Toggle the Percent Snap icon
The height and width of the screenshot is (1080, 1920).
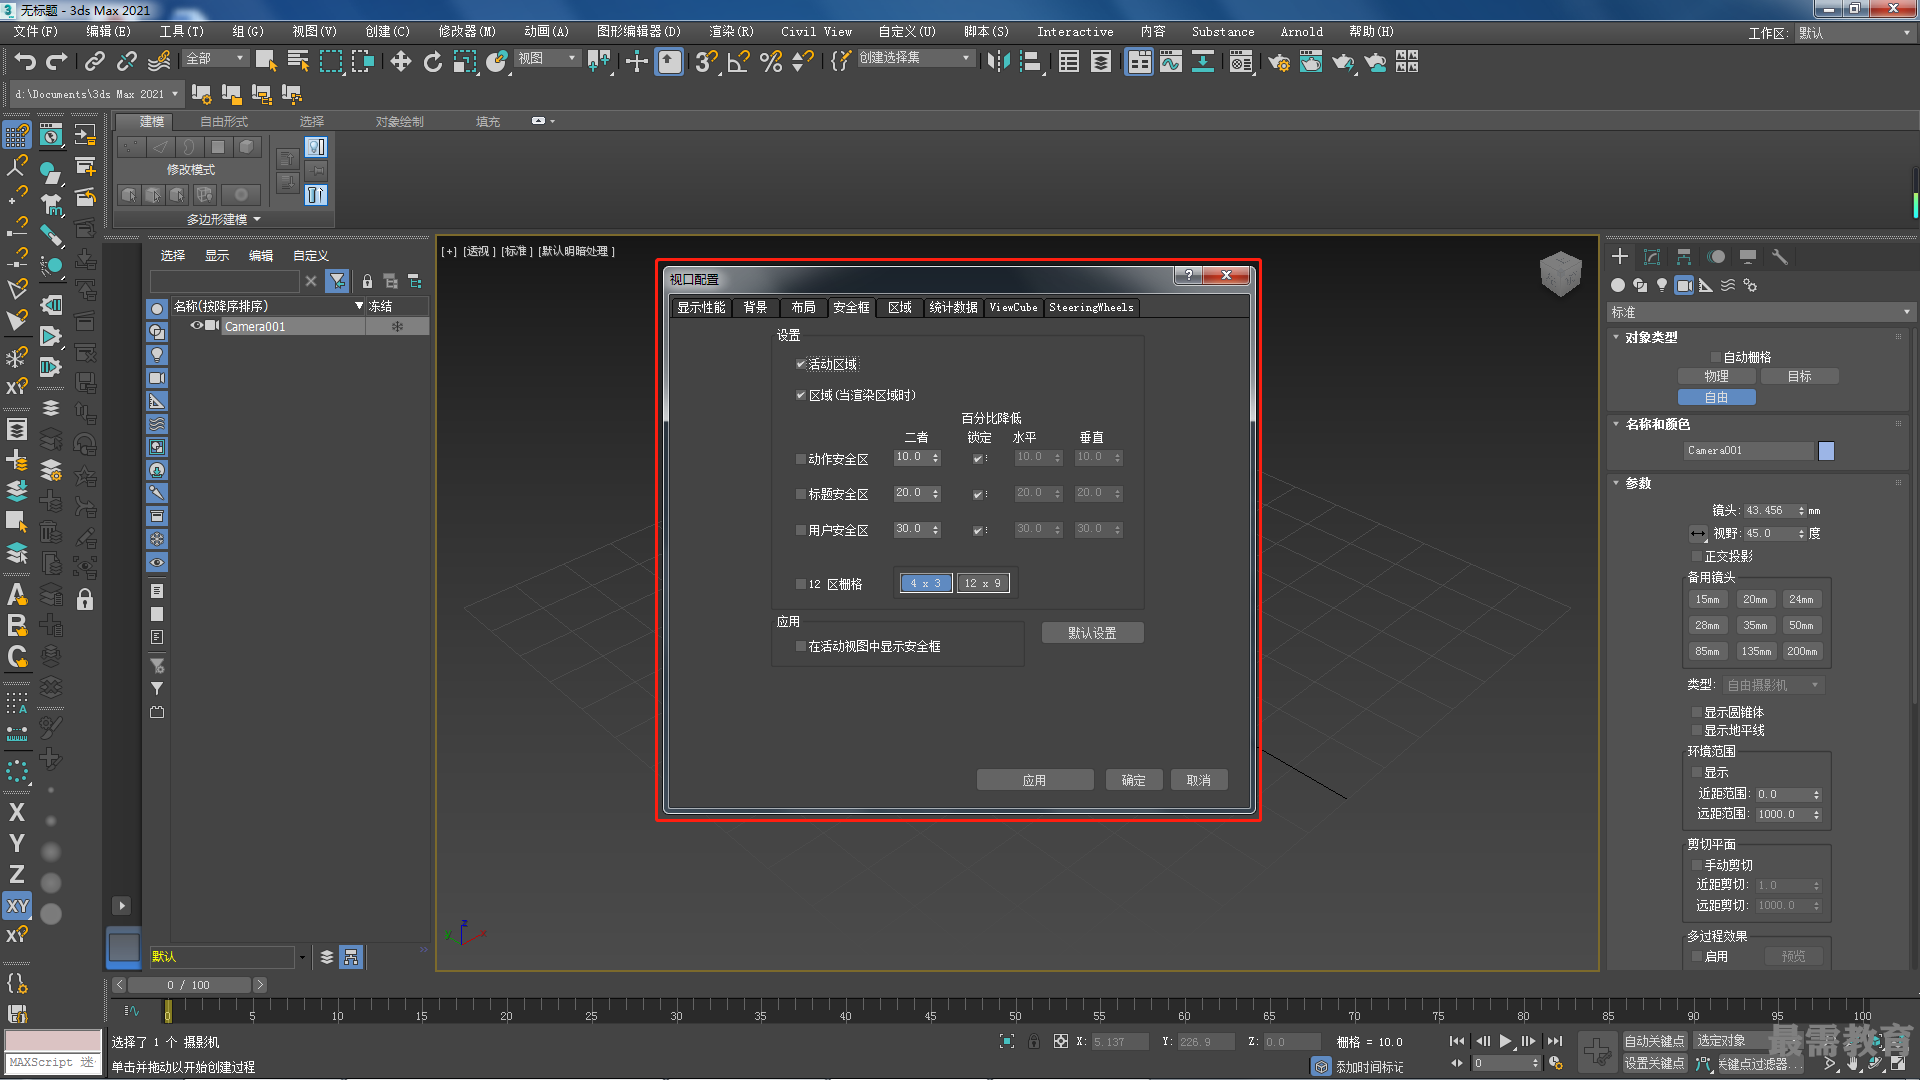tap(770, 62)
